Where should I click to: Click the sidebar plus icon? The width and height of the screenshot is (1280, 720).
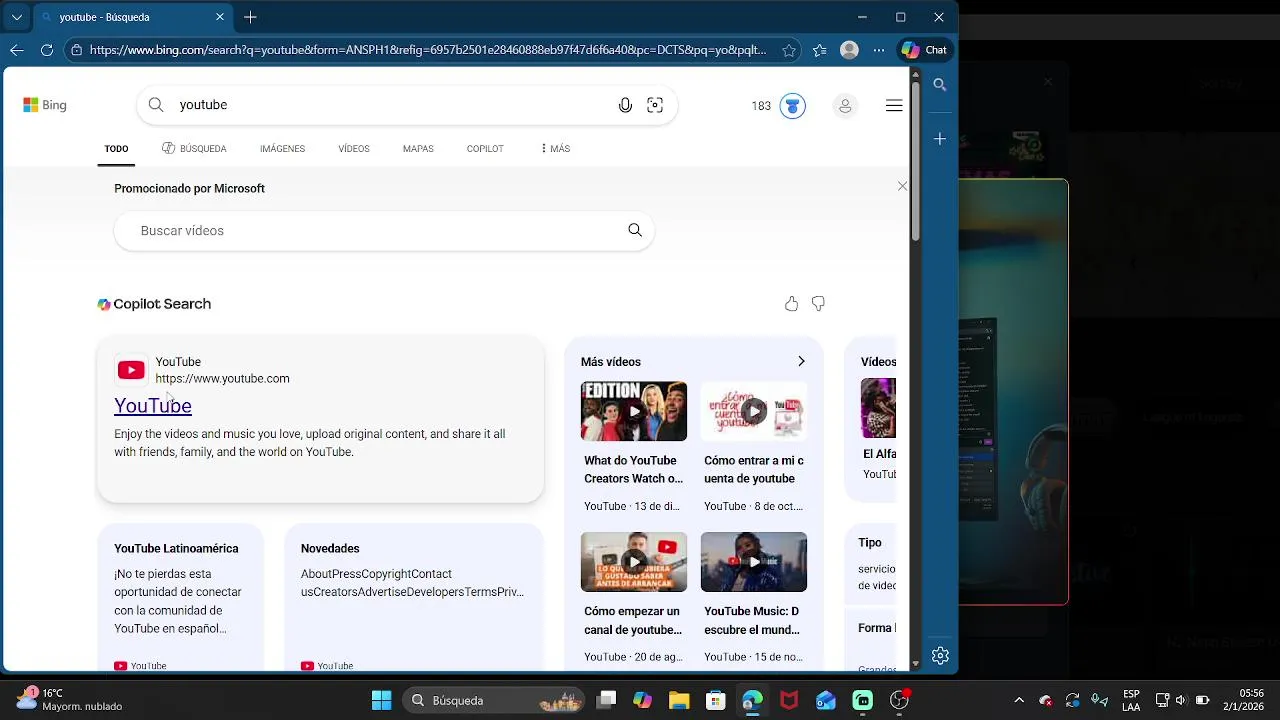pos(940,139)
